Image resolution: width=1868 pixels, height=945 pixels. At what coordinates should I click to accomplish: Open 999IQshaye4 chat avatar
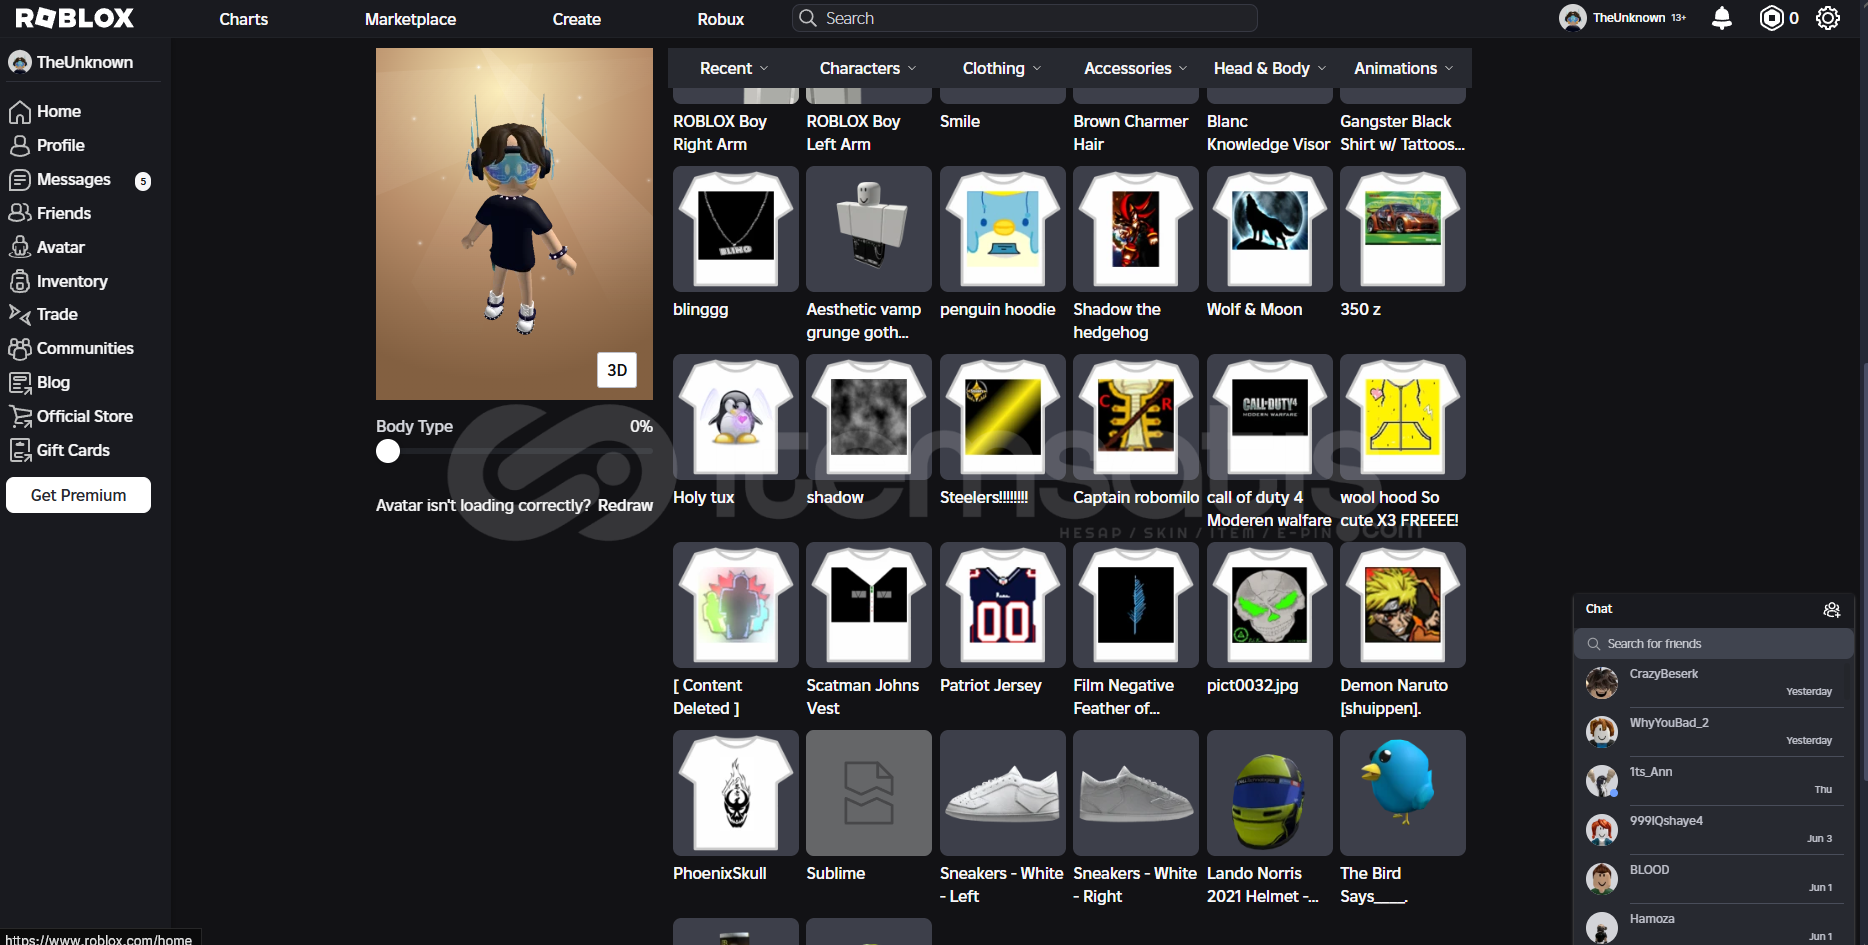pos(1602,830)
